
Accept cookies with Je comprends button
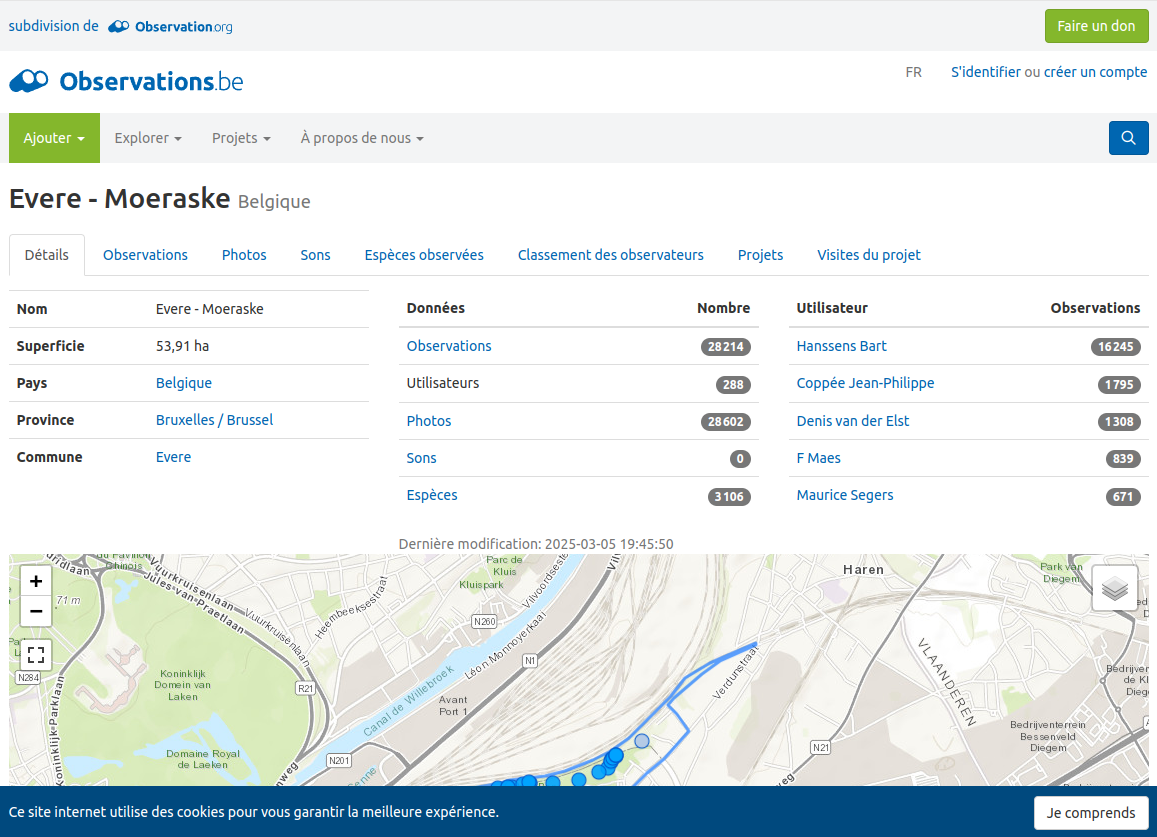pyautogui.click(x=1091, y=813)
